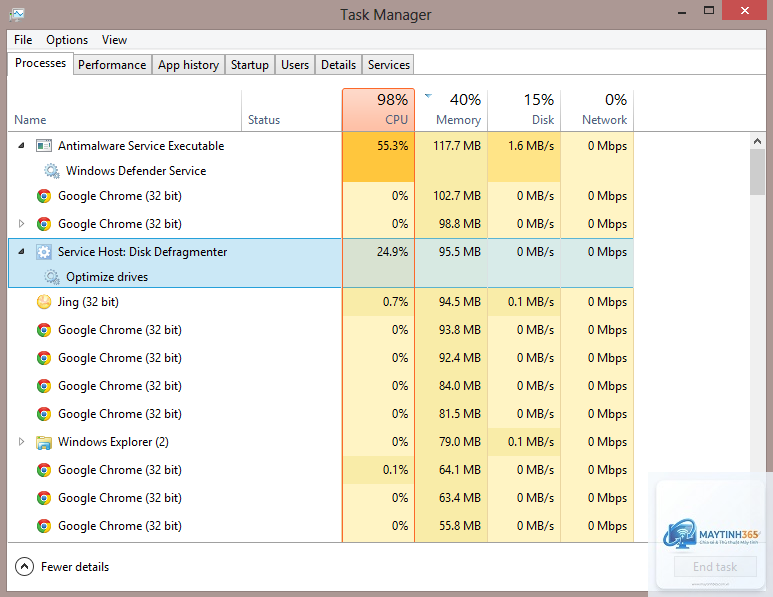Switch to the App history tab
This screenshot has width=773, height=597.
pyautogui.click(x=188, y=65)
